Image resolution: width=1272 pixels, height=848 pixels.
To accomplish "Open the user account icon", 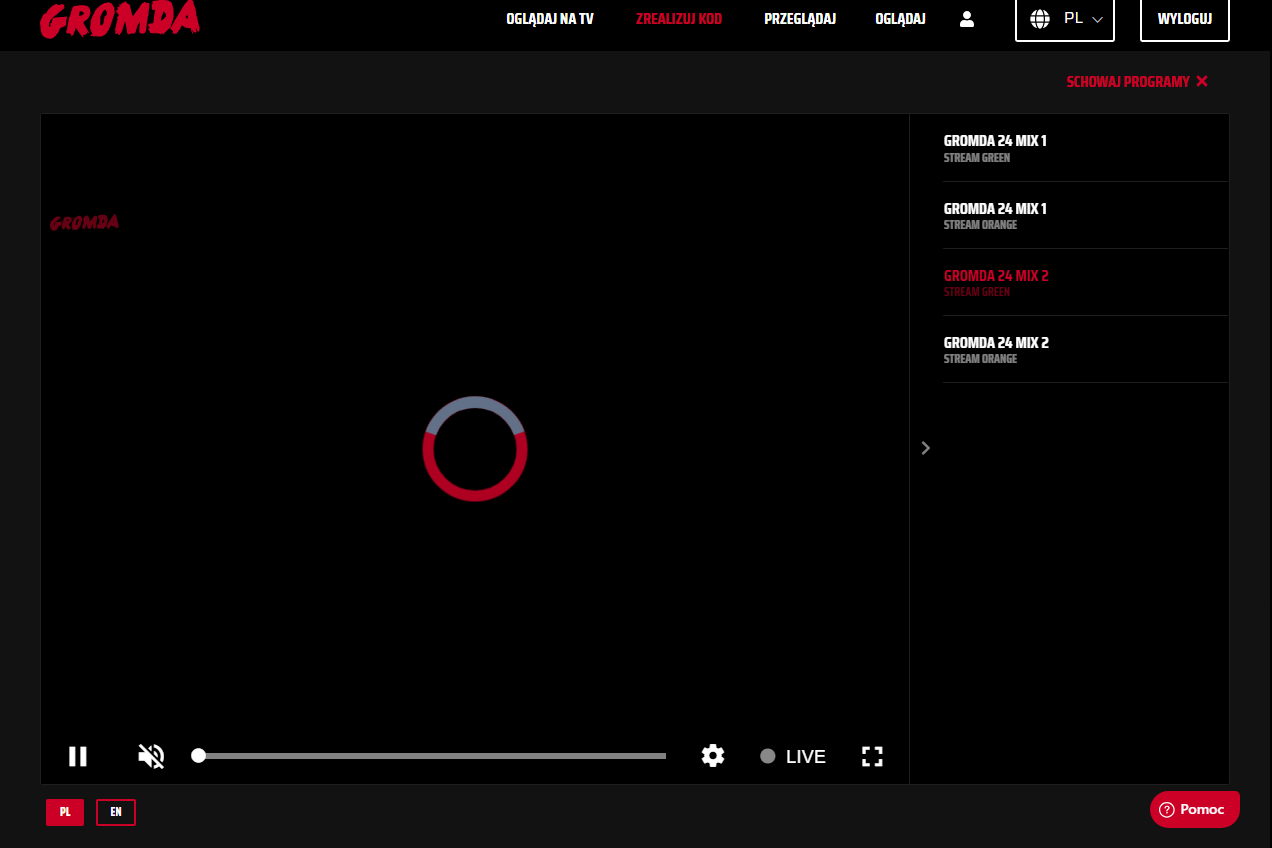I will click(x=967, y=19).
